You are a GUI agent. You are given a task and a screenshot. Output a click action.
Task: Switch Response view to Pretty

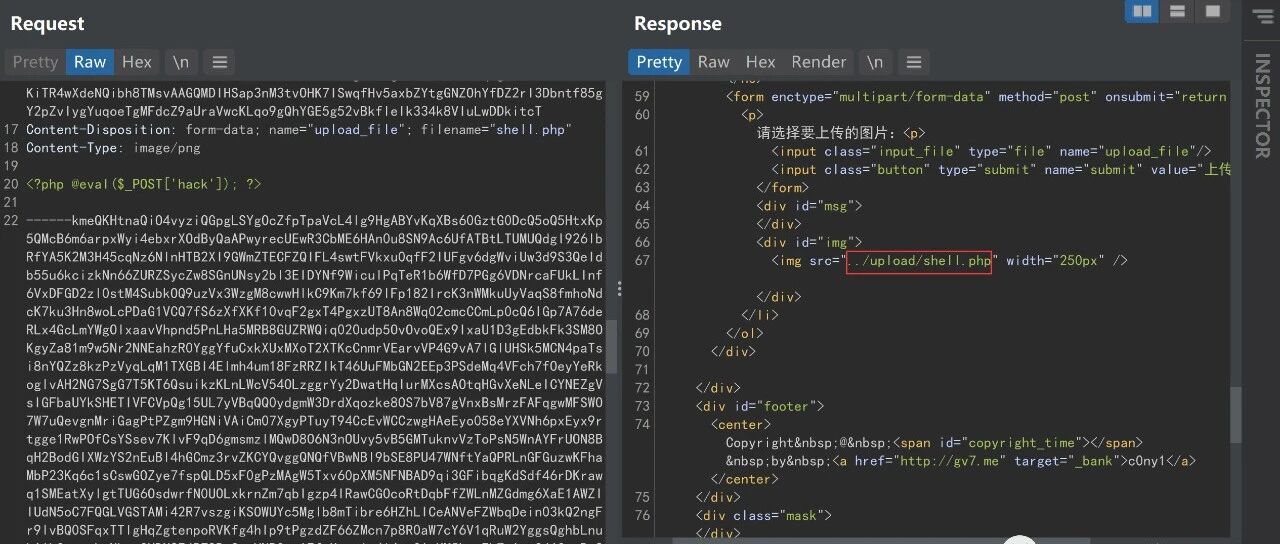point(659,62)
